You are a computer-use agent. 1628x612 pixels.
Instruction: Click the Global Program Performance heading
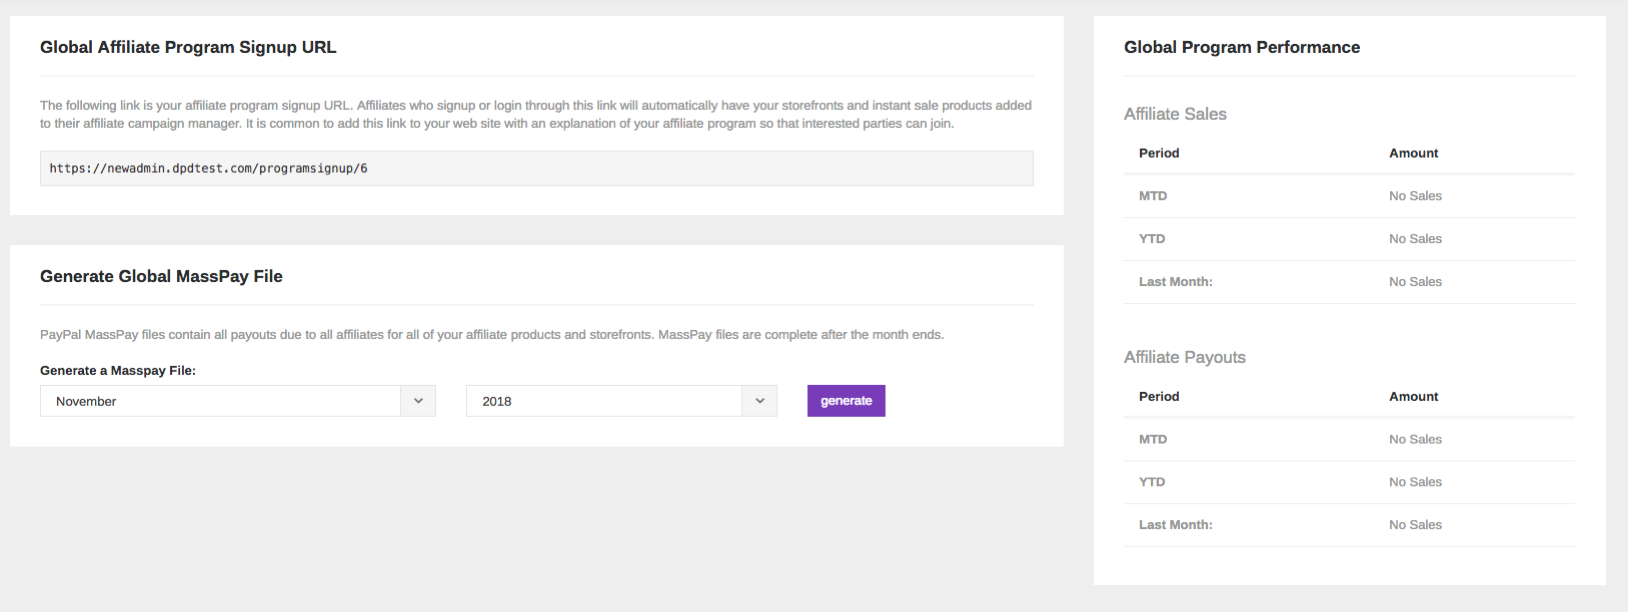[x=1242, y=47]
